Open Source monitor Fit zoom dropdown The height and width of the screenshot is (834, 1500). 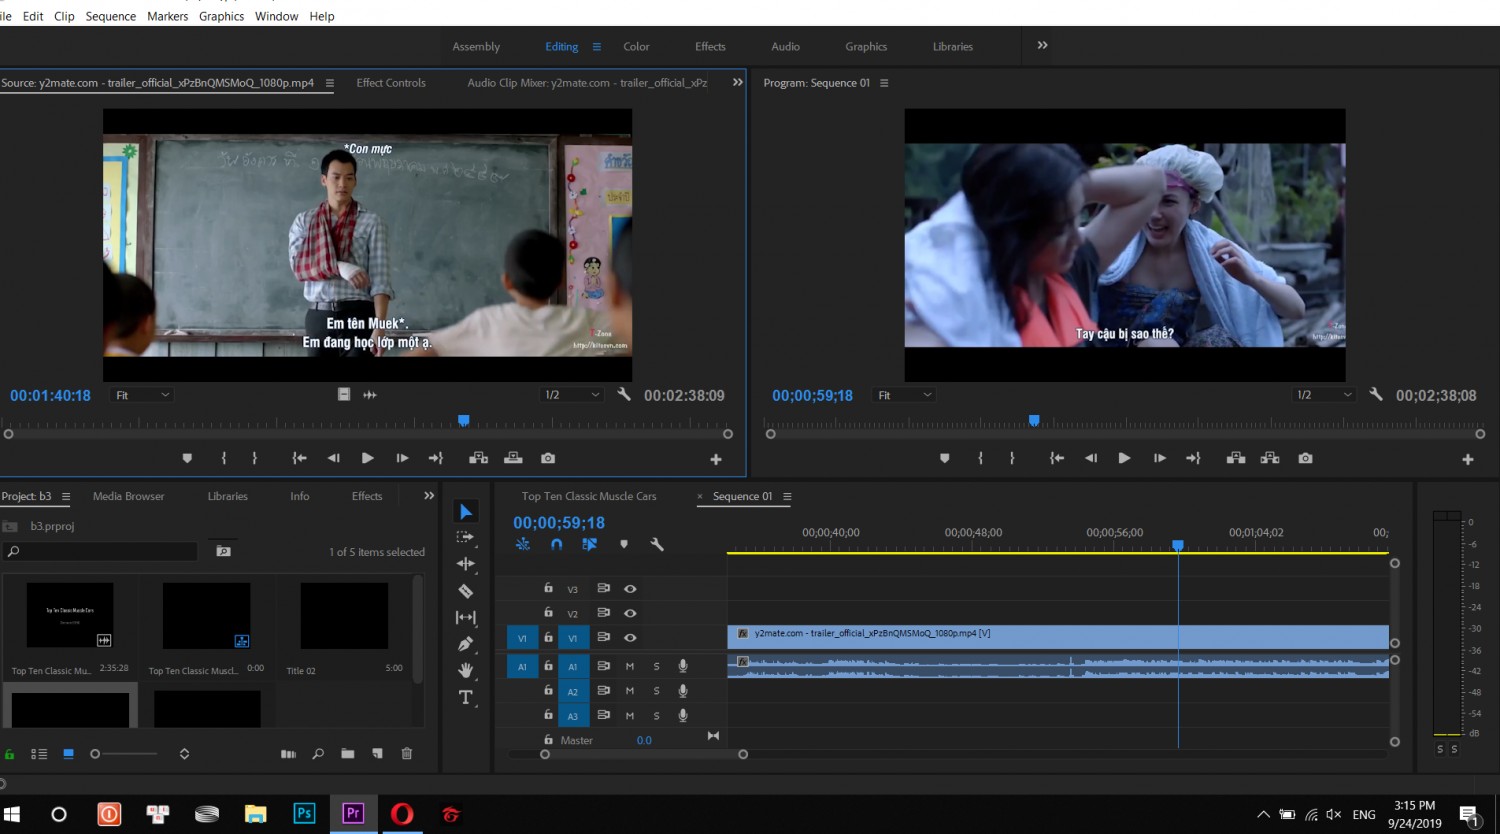pyautogui.click(x=143, y=395)
